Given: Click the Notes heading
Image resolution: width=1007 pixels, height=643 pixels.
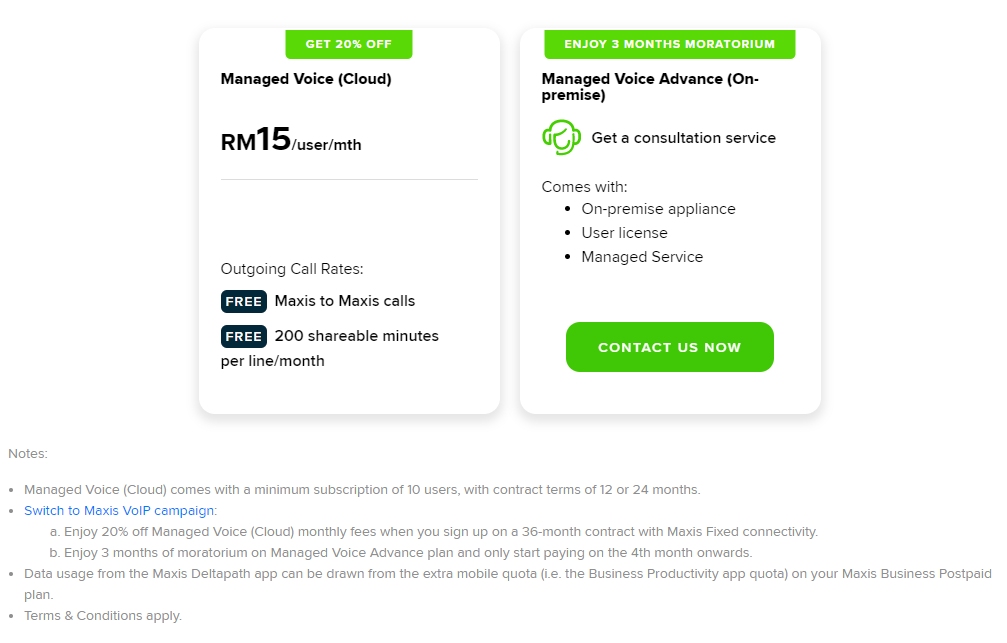Looking at the screenshot, I should 28,454.
